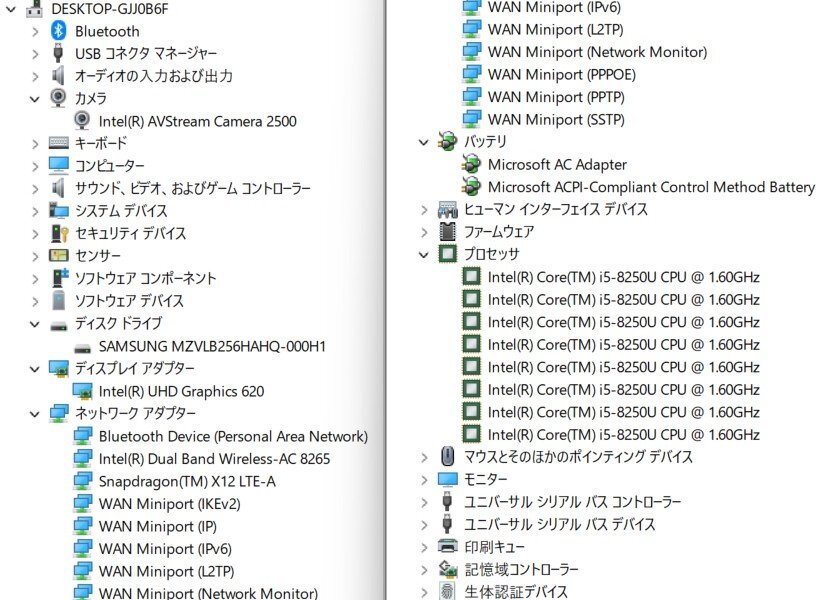Expand the キーボード category
The height and width of the screenshot is (600, 826).
(x=34, y=143)
